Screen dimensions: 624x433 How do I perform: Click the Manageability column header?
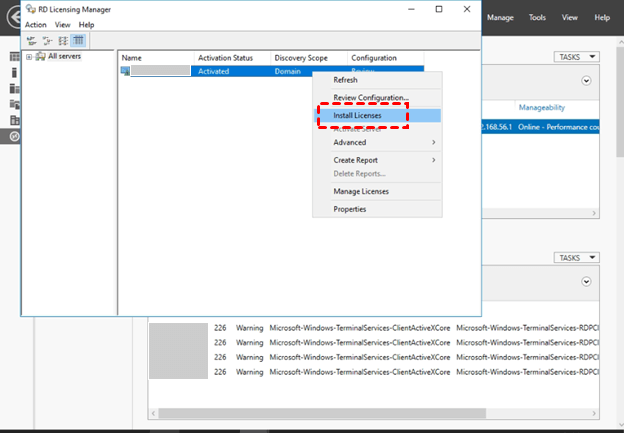tap(542, 106)
